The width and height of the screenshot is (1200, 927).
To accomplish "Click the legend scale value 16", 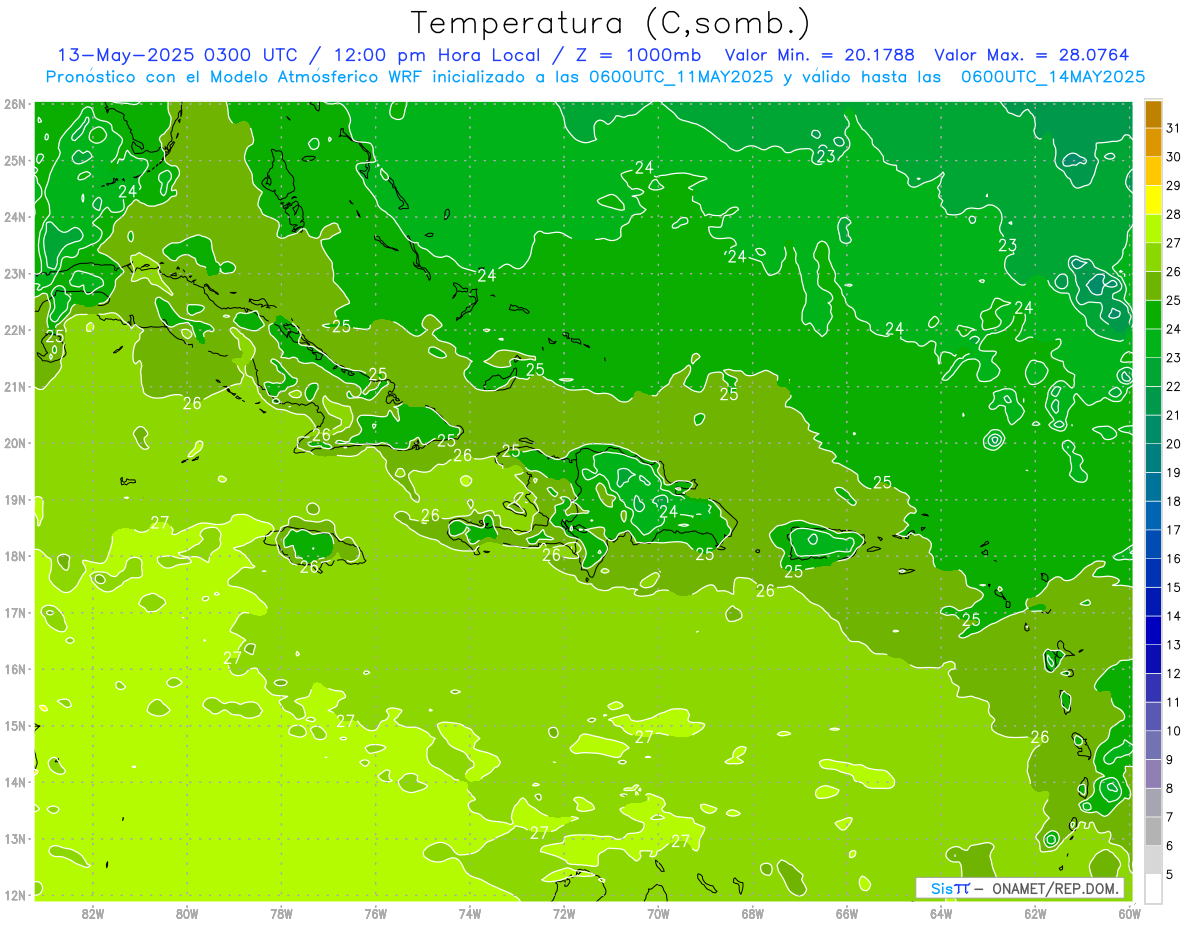I will [x=1173, y=559].
